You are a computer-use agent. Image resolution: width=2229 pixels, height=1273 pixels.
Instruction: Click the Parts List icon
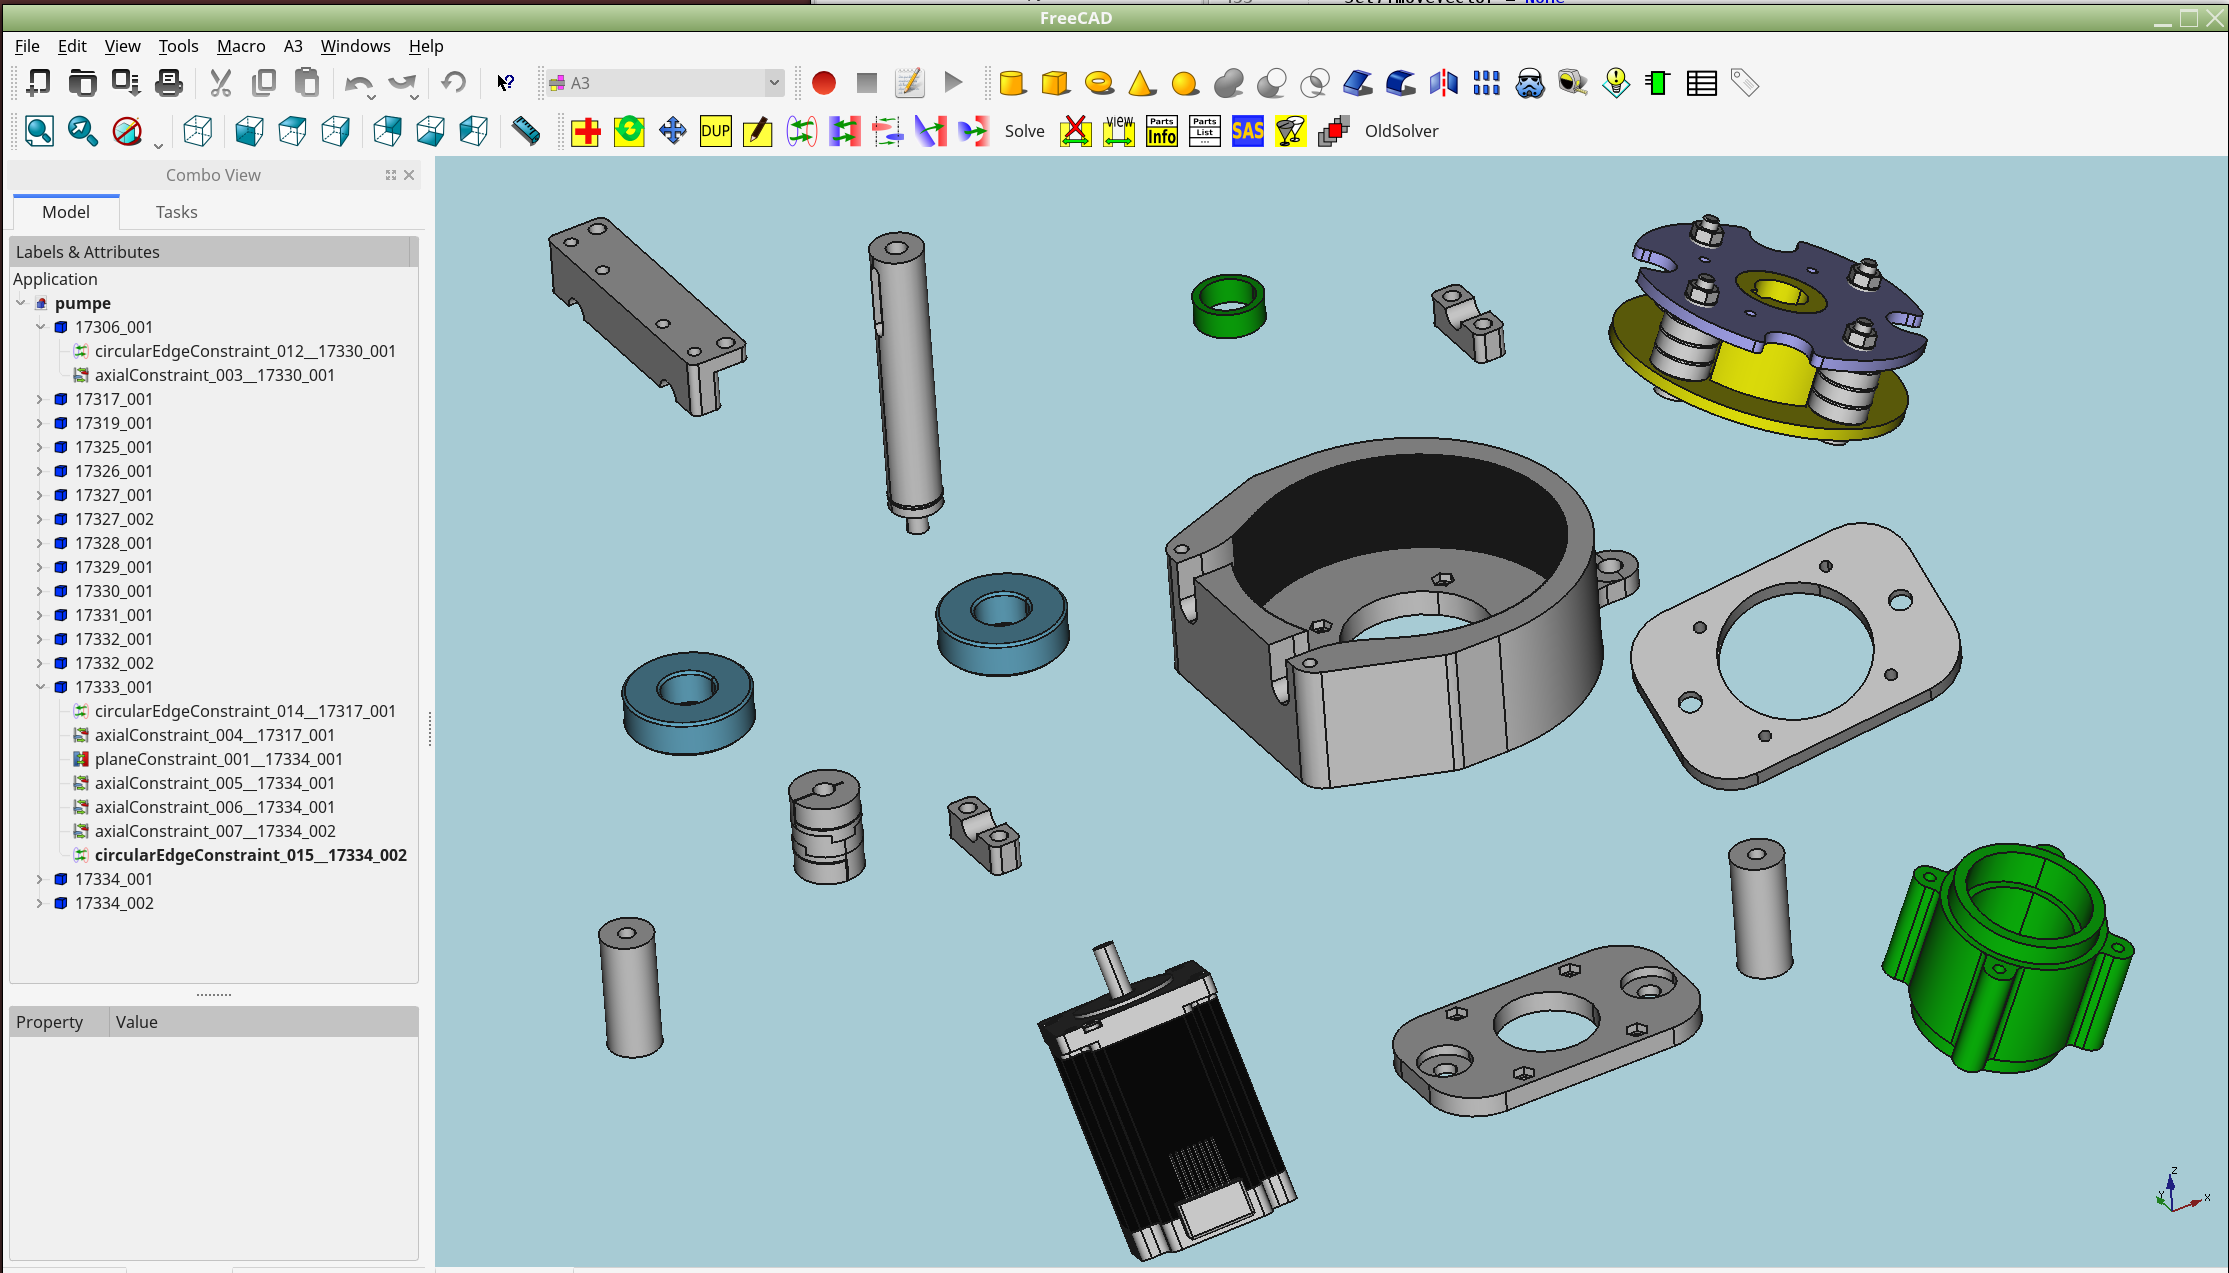pyautogui.click(x=1205, y=131)
